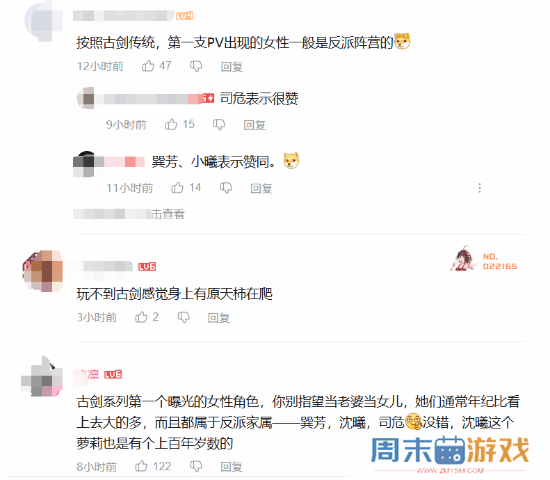Dislike the 原天柿在爬 comment
Image resolution: width=550 pixels, height=480 pixels.
tap(184, 317)
